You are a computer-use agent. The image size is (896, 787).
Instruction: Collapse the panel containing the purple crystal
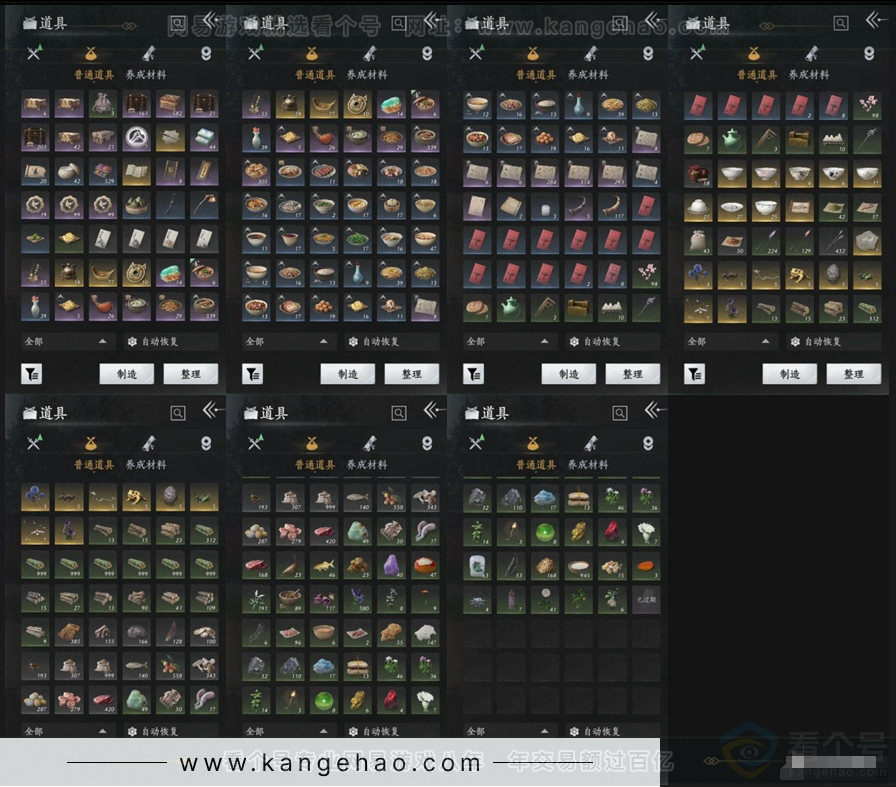point(434,410)
